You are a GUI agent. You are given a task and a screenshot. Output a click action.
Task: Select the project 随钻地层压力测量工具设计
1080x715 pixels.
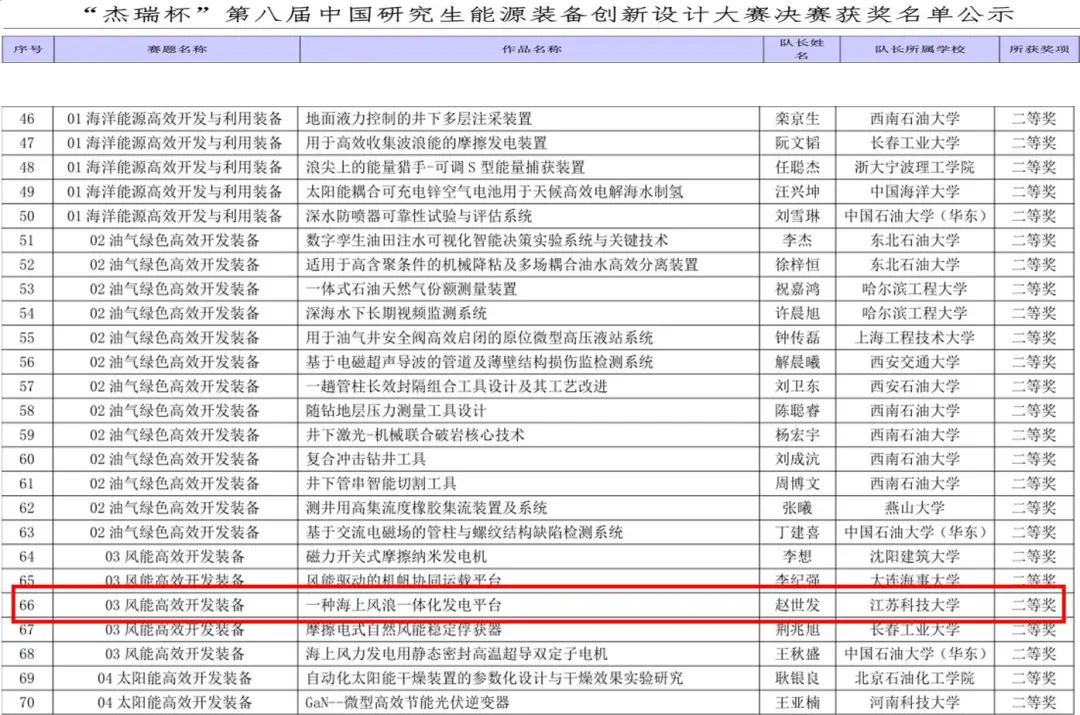[x=396, y=411]
